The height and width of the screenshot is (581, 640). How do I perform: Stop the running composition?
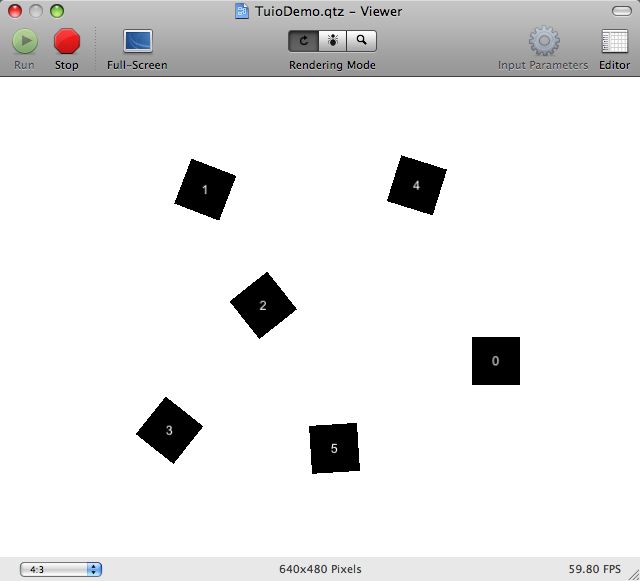pos(67,42)
